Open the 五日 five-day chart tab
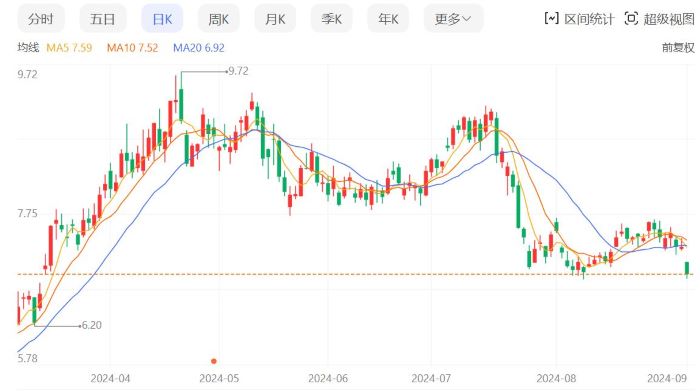Image resolution: width=700 pixels, height=392 pixels. tap(103, 19)
